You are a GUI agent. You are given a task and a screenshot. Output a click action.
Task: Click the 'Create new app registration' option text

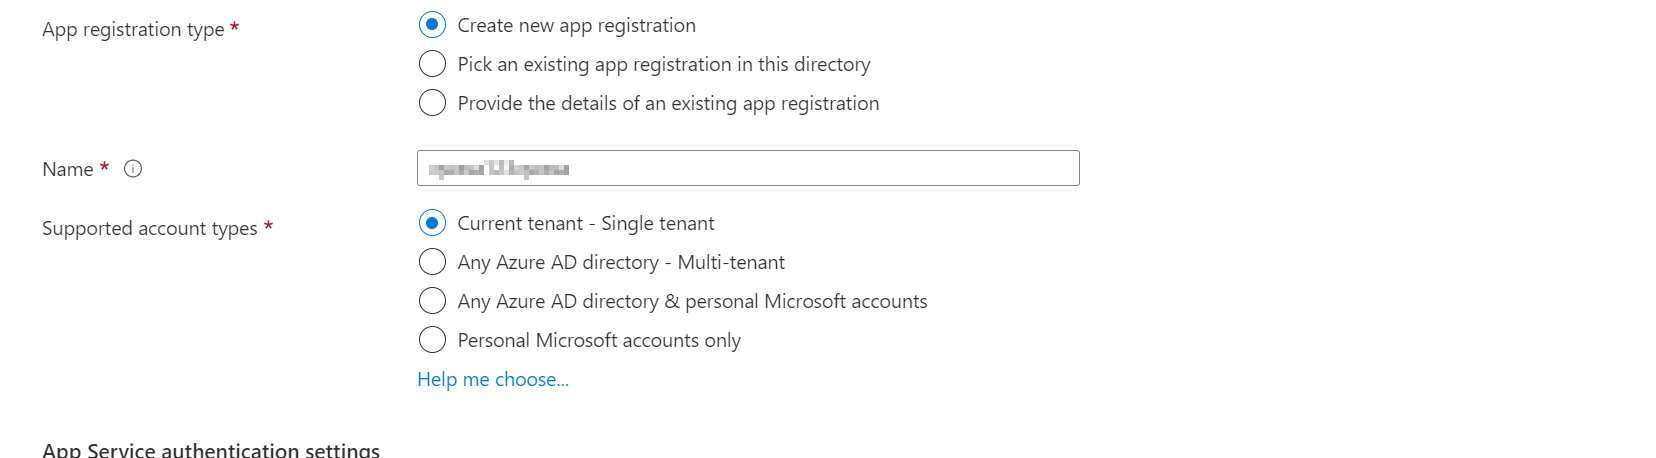tap(576, 25)
